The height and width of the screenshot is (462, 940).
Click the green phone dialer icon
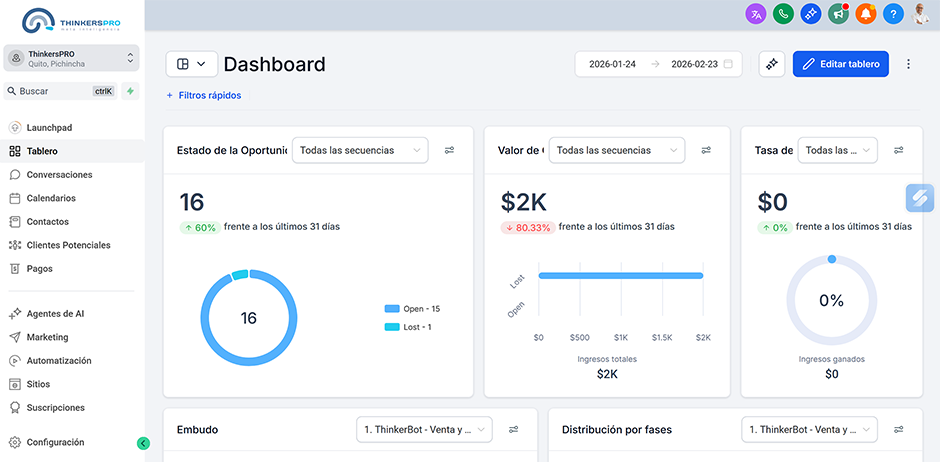point(783,14)
